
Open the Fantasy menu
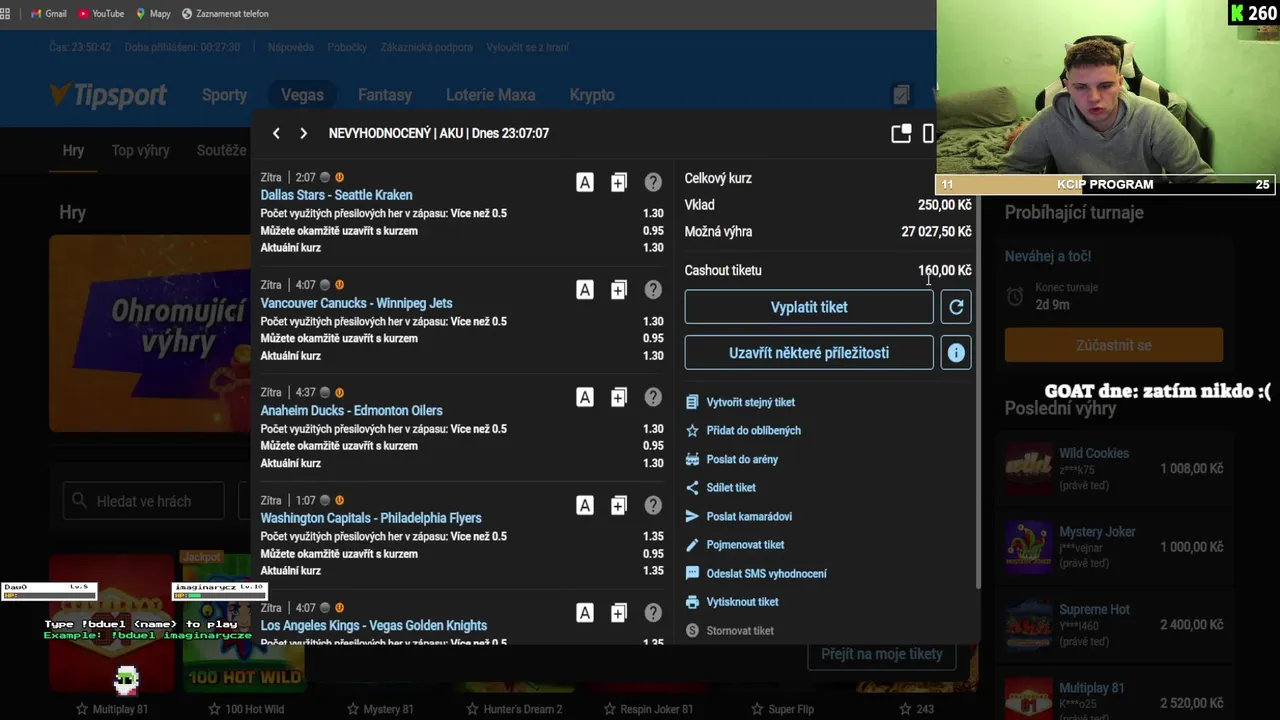click(x=385, y=95)
